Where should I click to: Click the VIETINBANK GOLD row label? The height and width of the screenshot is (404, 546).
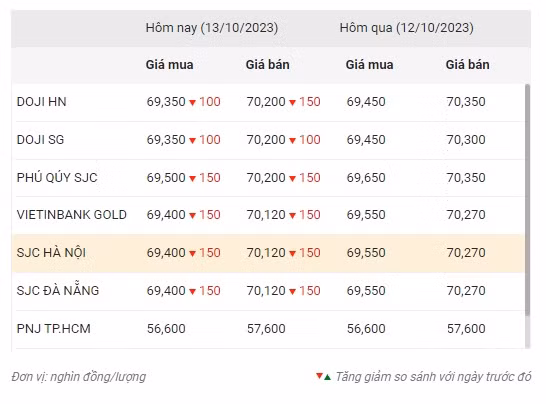[x=72, y=215]
